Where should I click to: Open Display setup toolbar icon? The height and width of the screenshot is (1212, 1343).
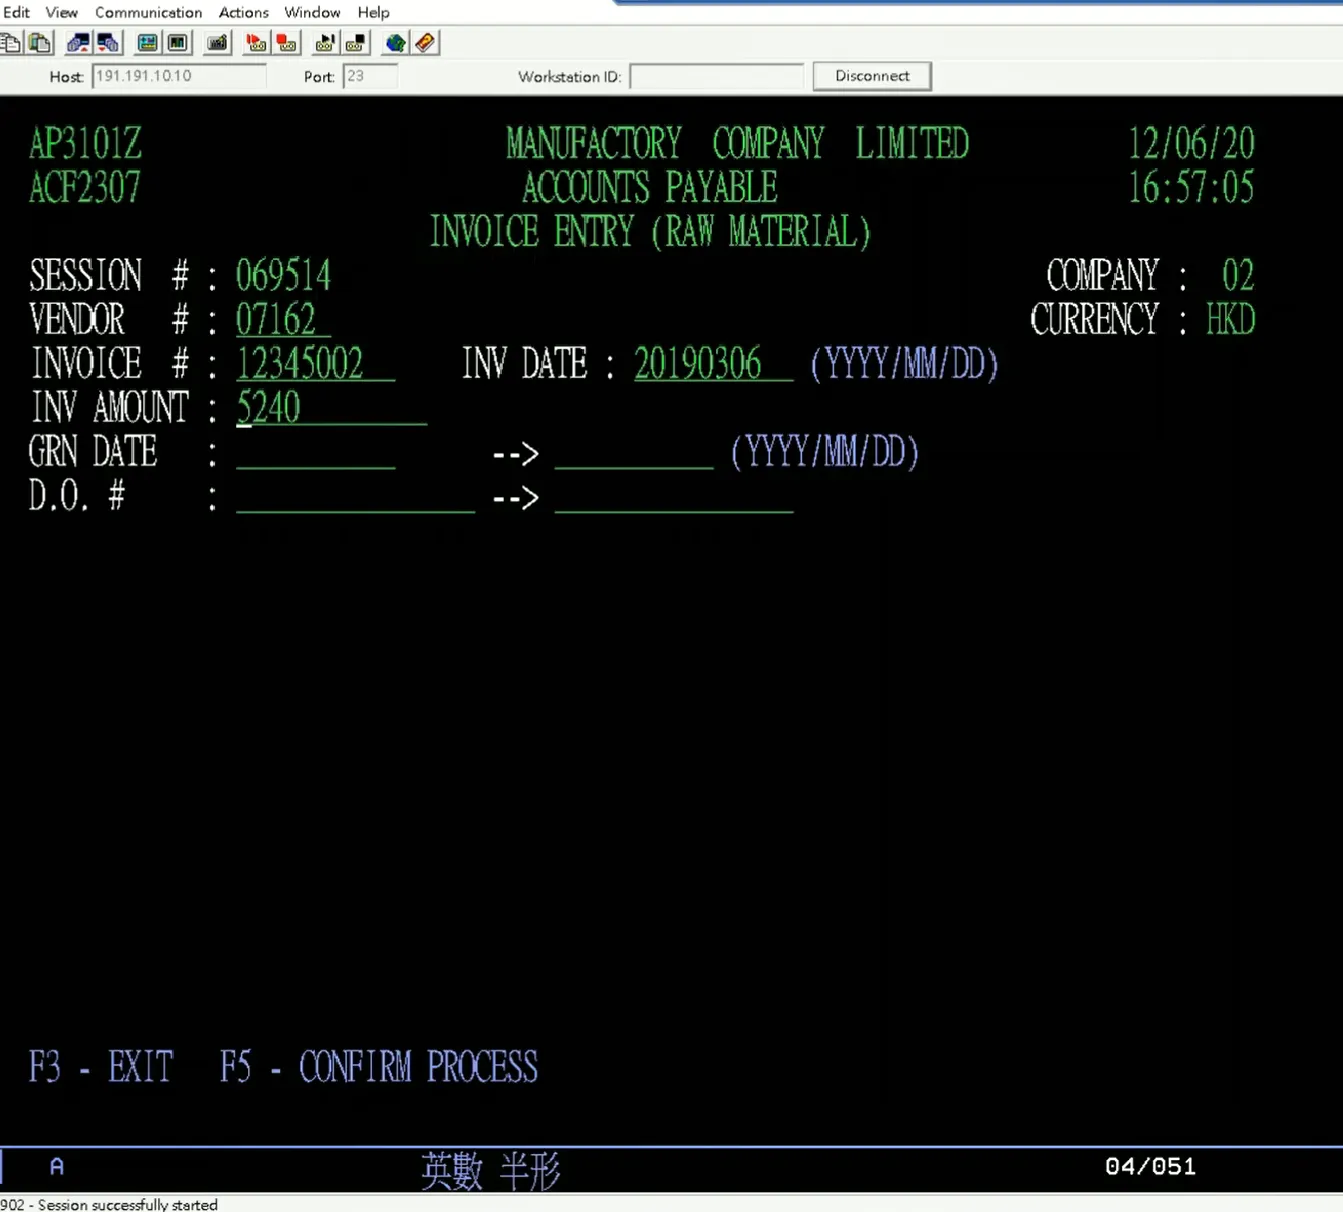click(147, 43)
